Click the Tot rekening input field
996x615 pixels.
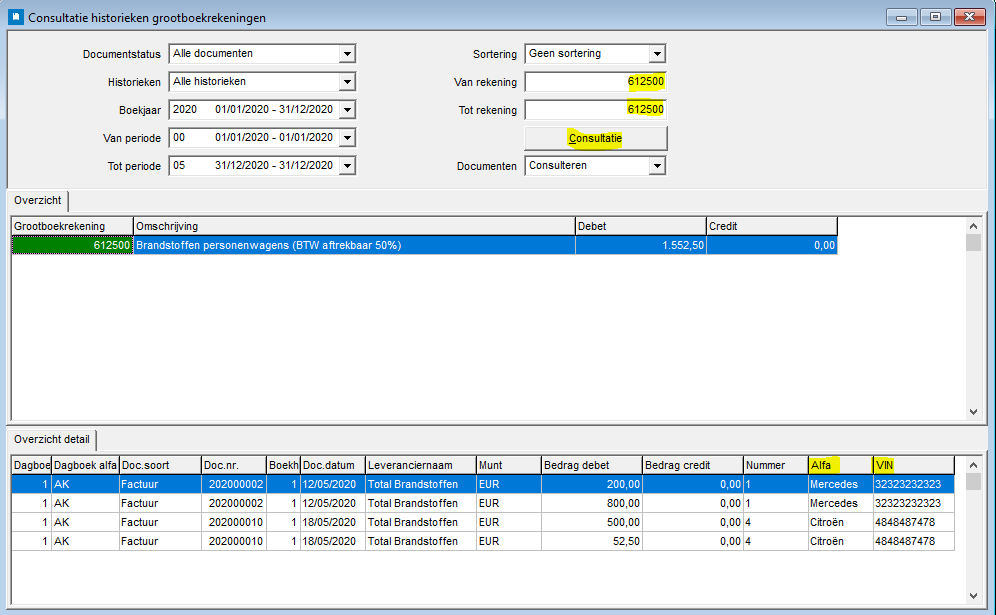(595, 110)
